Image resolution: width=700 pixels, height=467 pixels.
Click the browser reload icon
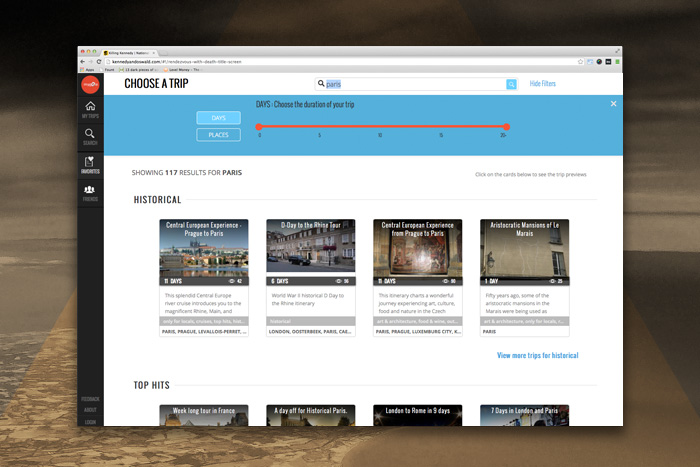pos(99,62)
